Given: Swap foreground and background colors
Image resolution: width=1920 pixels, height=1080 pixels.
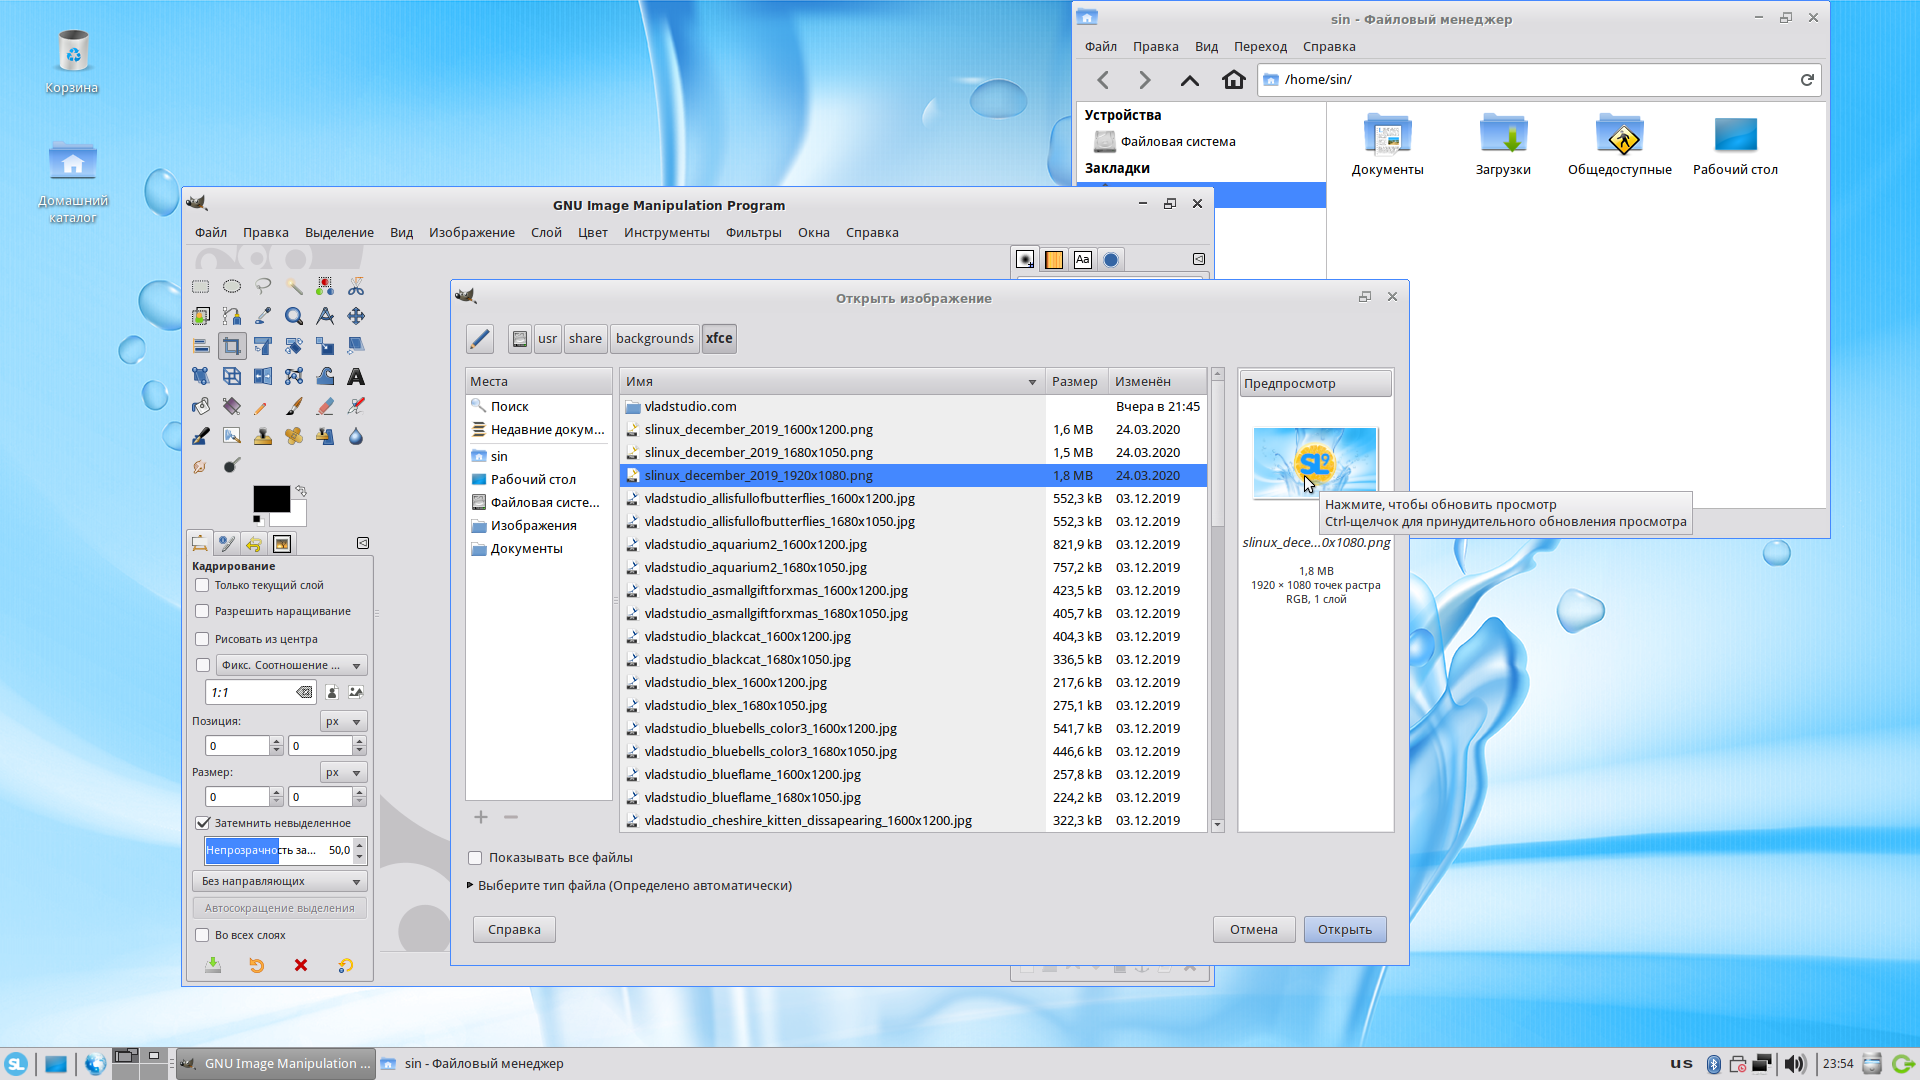Looking at the screenshot, I should coord(301,491).
